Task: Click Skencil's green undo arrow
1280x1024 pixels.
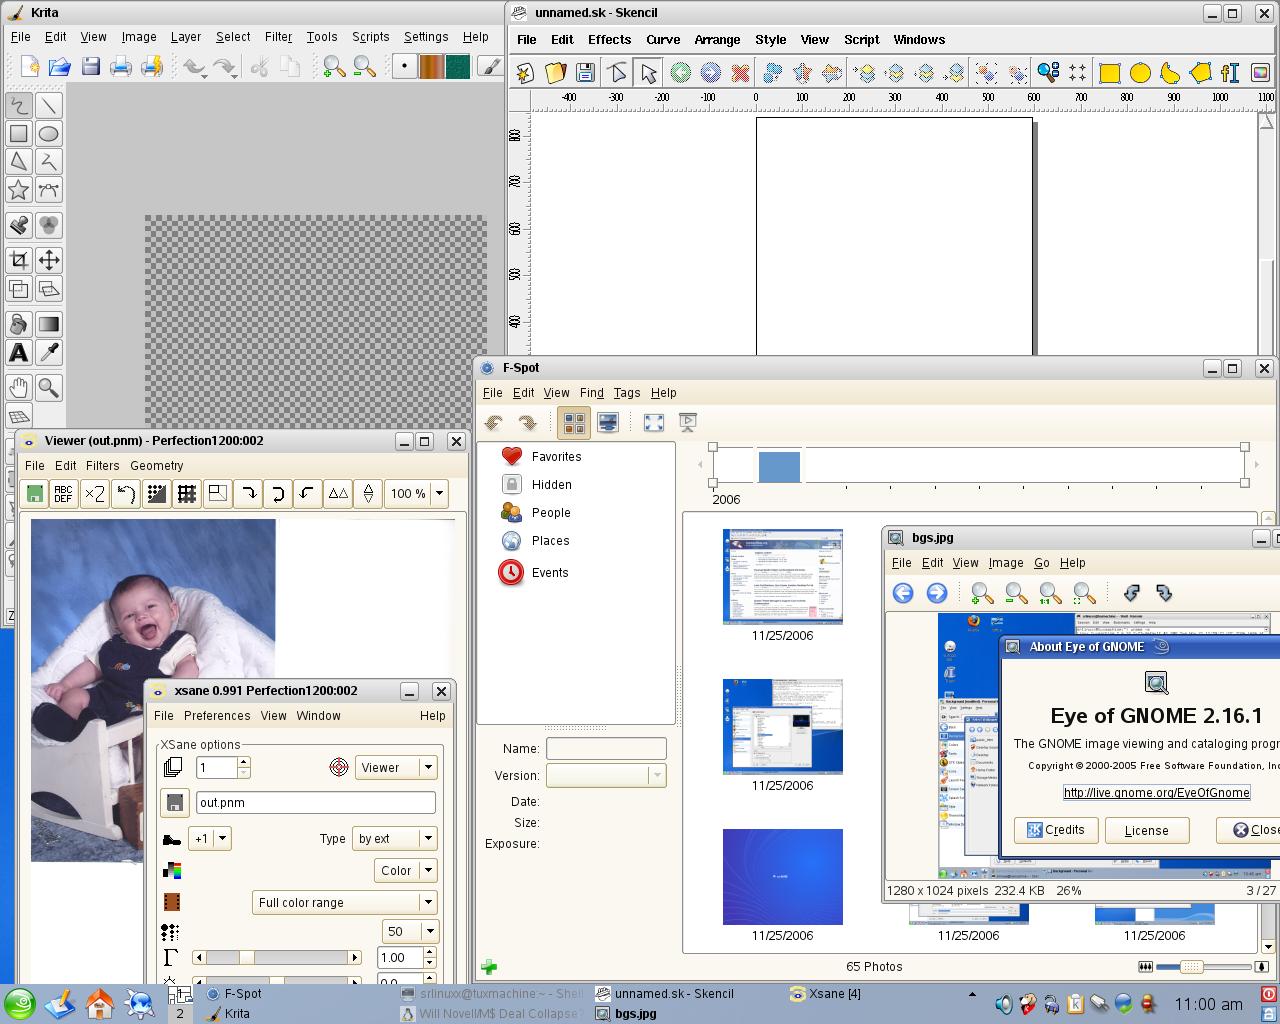Action: [x=680, y=73]
